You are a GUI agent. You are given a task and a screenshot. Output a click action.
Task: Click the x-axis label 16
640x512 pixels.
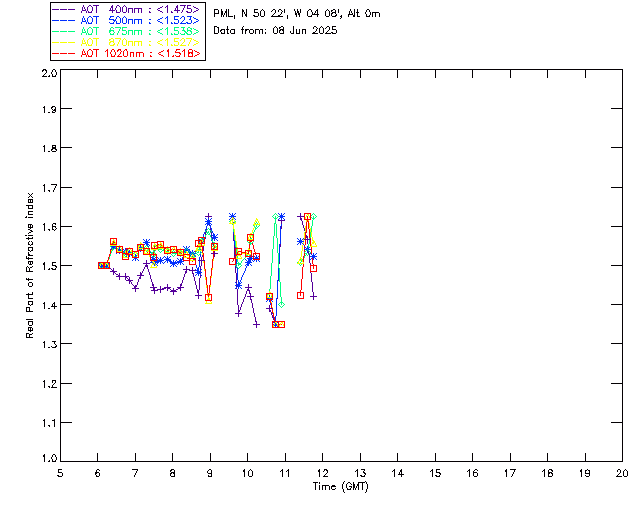472,473
